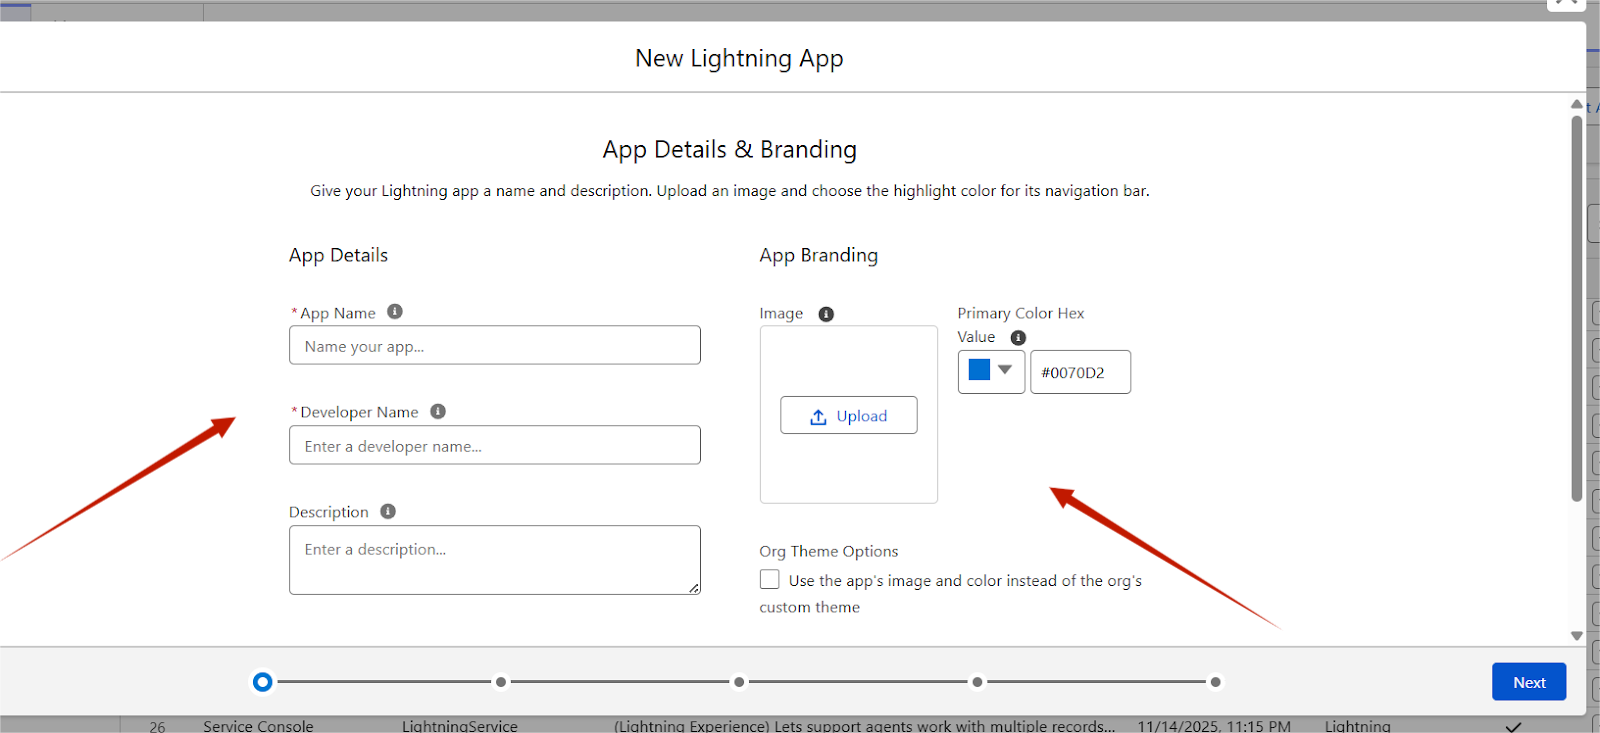Screen dimensions: 1600x733
Task: Click the scroll down arrow of the dialog
Action: click(x=1577, y=636)
